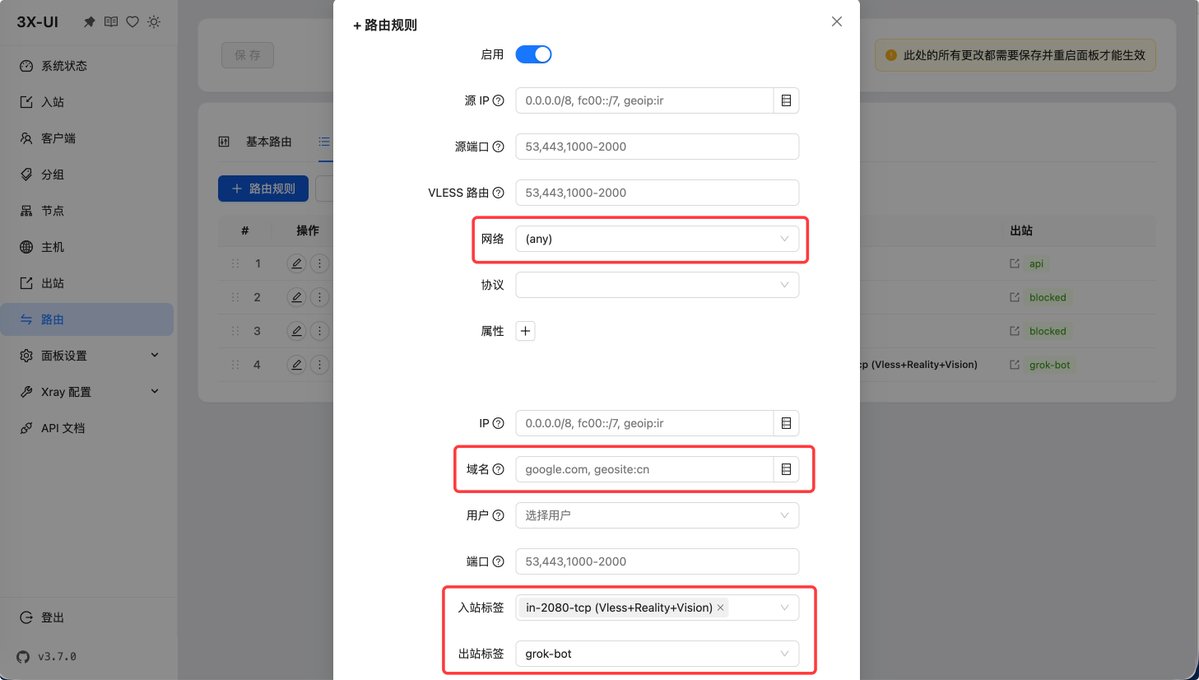Go to 出站 page in sidebar
Screen dimensions: 1199x680
click(x=87, y=283)
